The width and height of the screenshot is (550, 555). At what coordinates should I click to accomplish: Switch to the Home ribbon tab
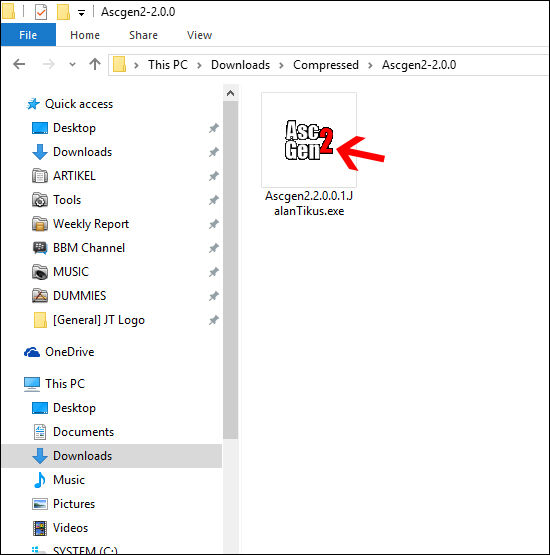tap(85, 35)
